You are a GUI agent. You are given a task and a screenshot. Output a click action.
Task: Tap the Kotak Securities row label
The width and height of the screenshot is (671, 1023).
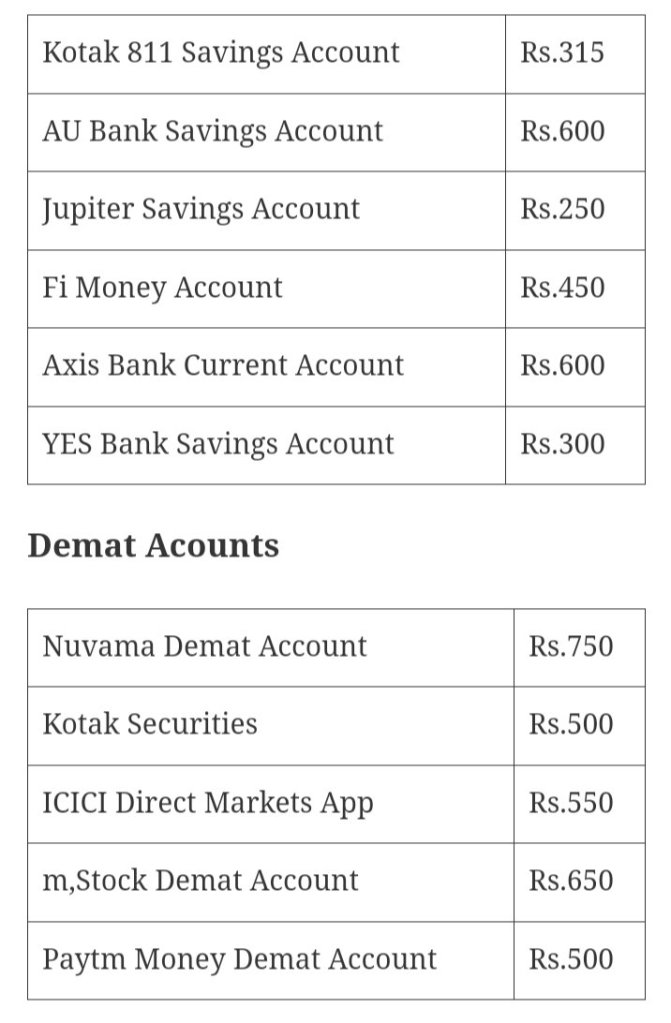pyautogui.click(x=150, y=724)
